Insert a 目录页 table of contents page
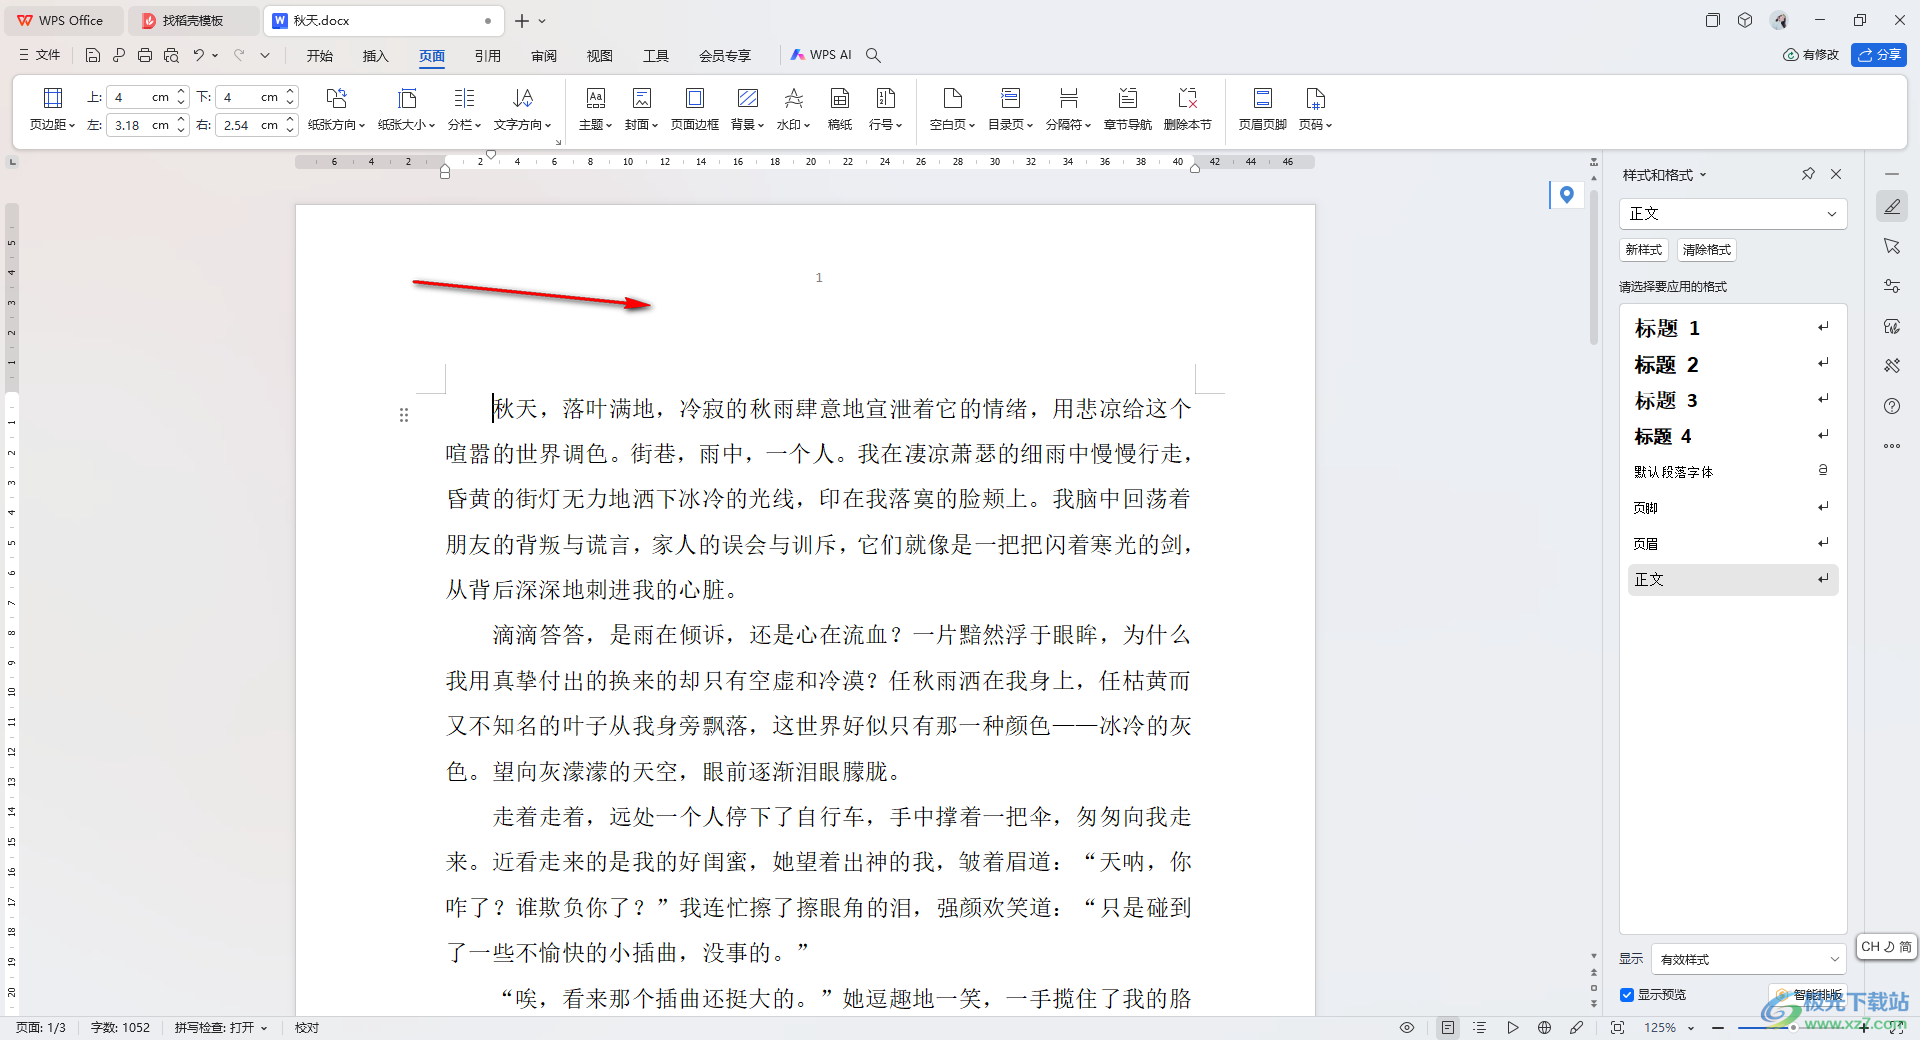Screen dimensions: 1920x1040 (x=1010, y=109)
